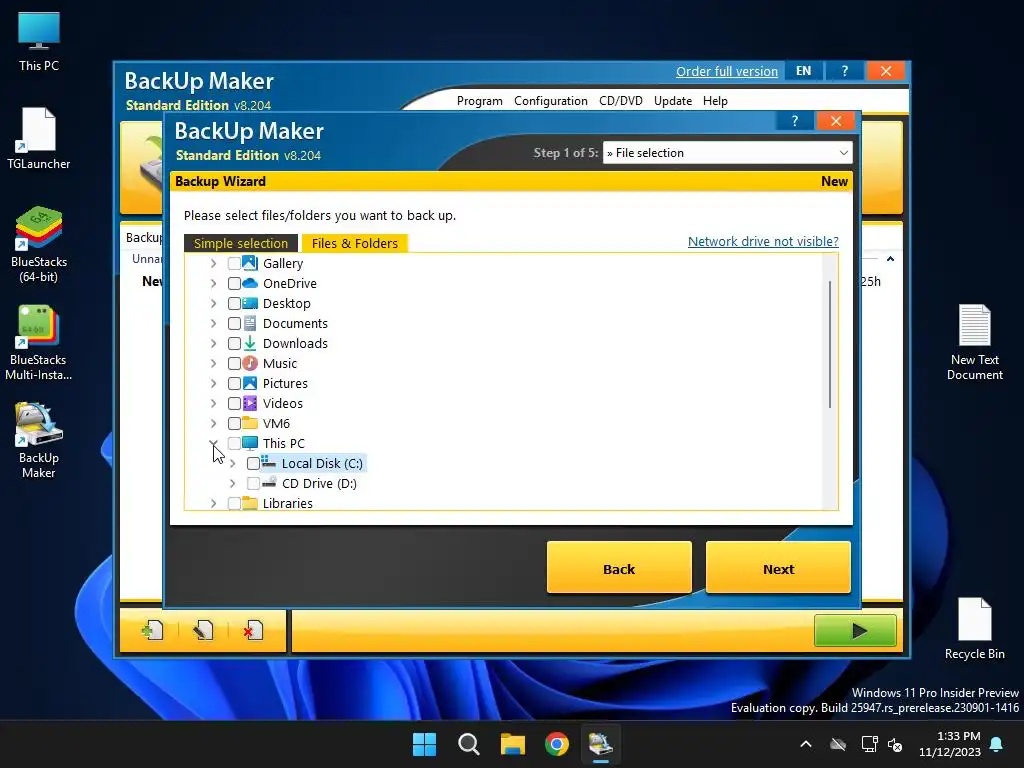The image size is (1024, 768).
Task: Click the Gallery icon in the tree
Action: click(x=250, y=263)
